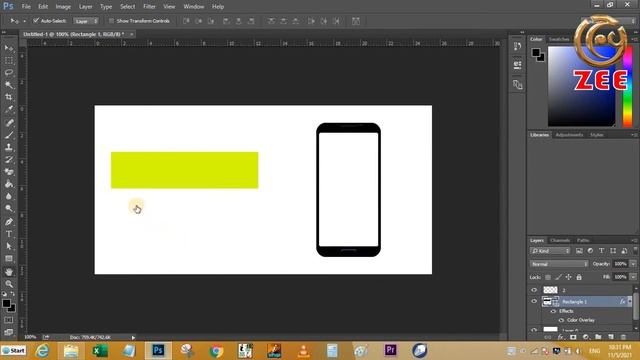Toggle Effects visibility eye

coord(553,311)
